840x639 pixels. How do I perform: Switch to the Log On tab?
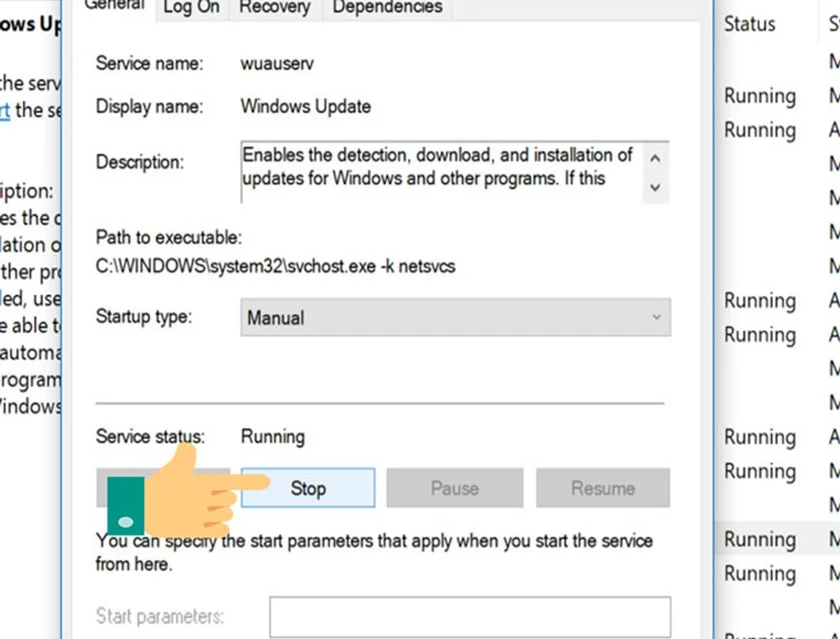tap(192, 7)
